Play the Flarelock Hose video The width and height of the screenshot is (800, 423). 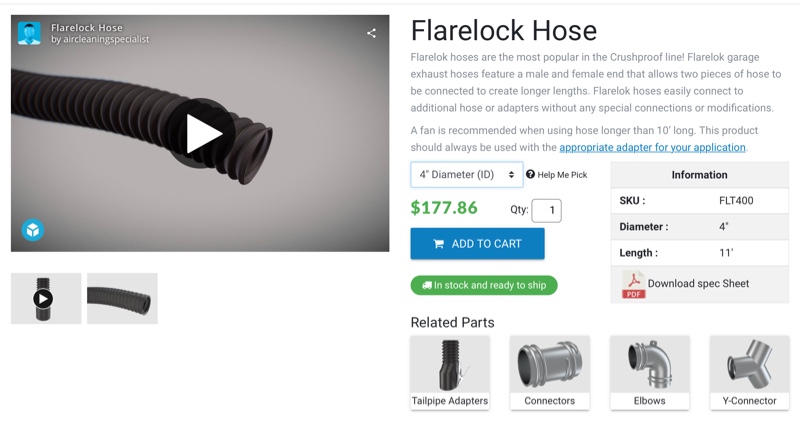202,133
